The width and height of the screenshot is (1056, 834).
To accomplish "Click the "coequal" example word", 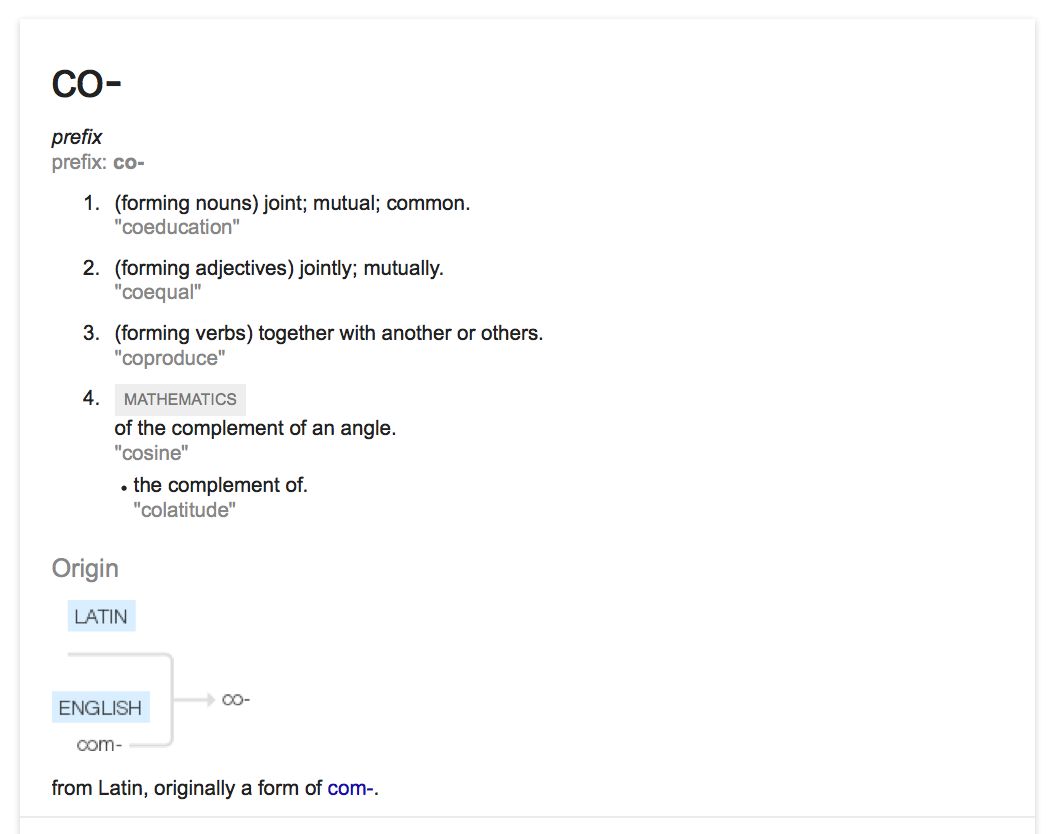I will click(x=158, y=292).
